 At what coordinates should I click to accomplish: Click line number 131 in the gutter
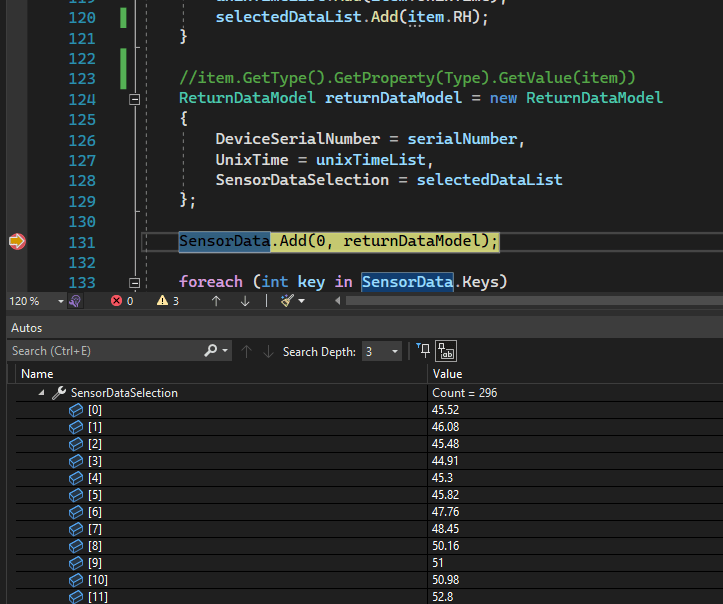point(82,243)
